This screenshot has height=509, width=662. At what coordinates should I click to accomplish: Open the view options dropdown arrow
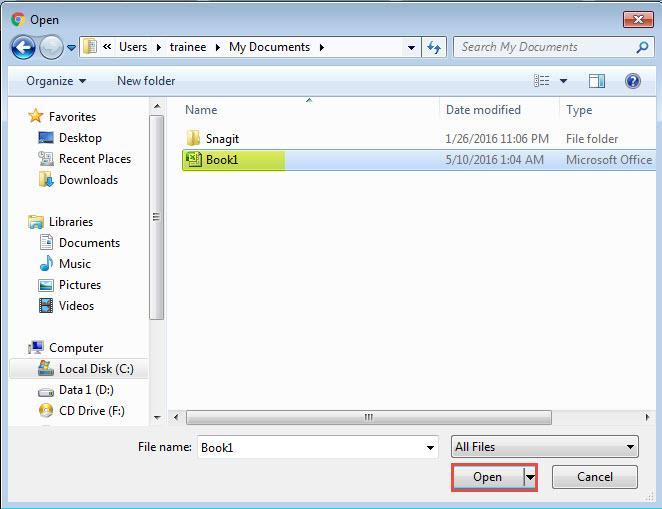[x=563, y=81]
